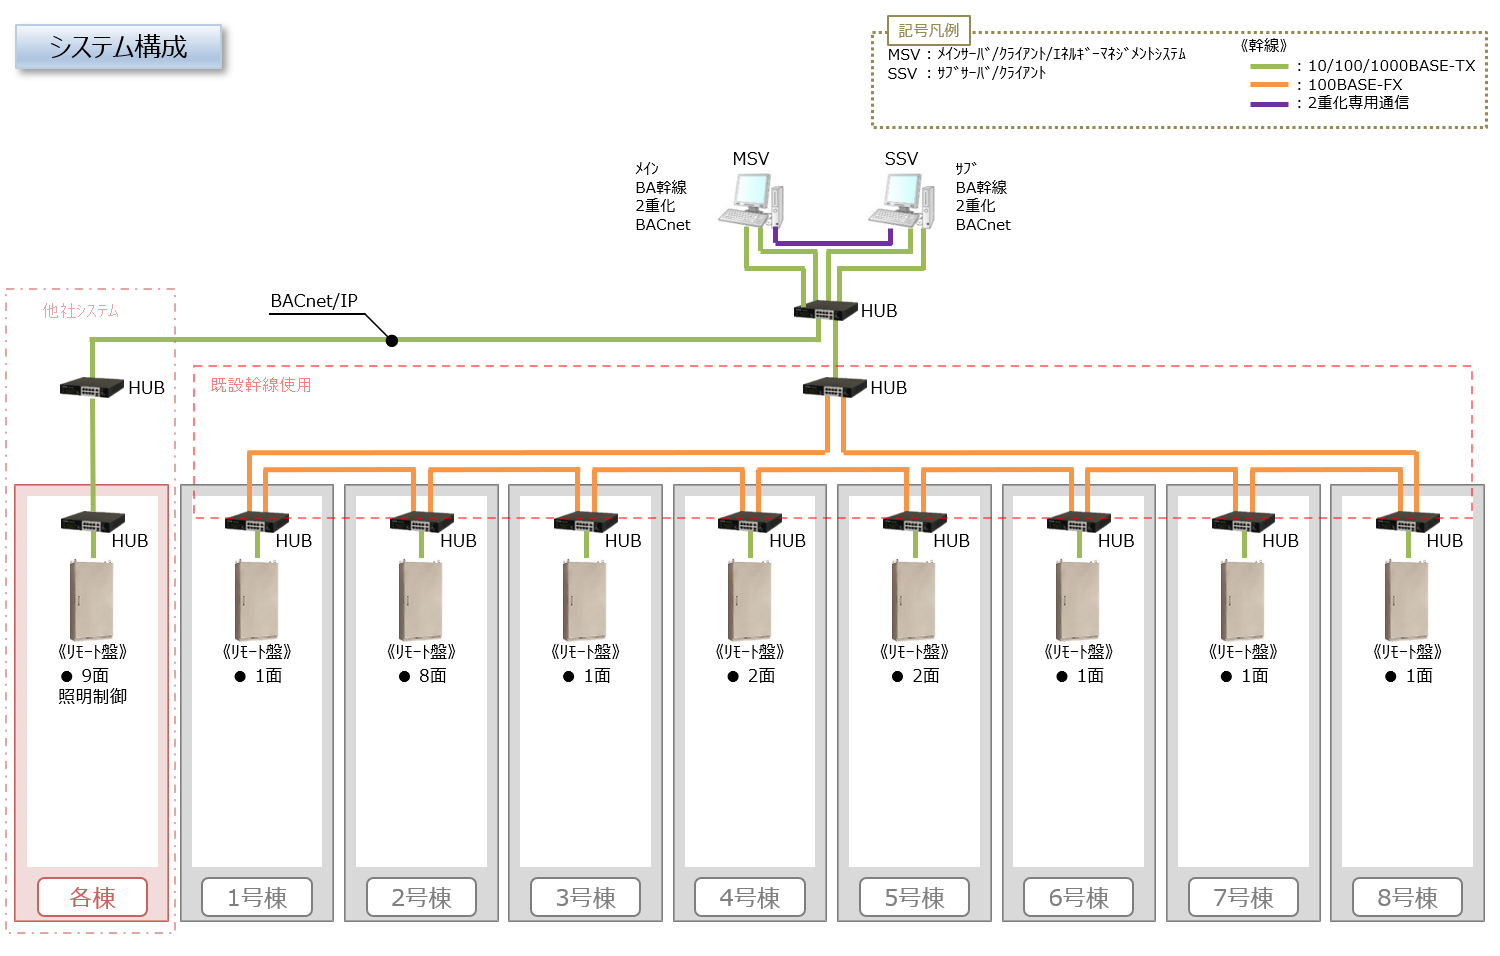Click the 8号棟 label button

click(1408, 897)
